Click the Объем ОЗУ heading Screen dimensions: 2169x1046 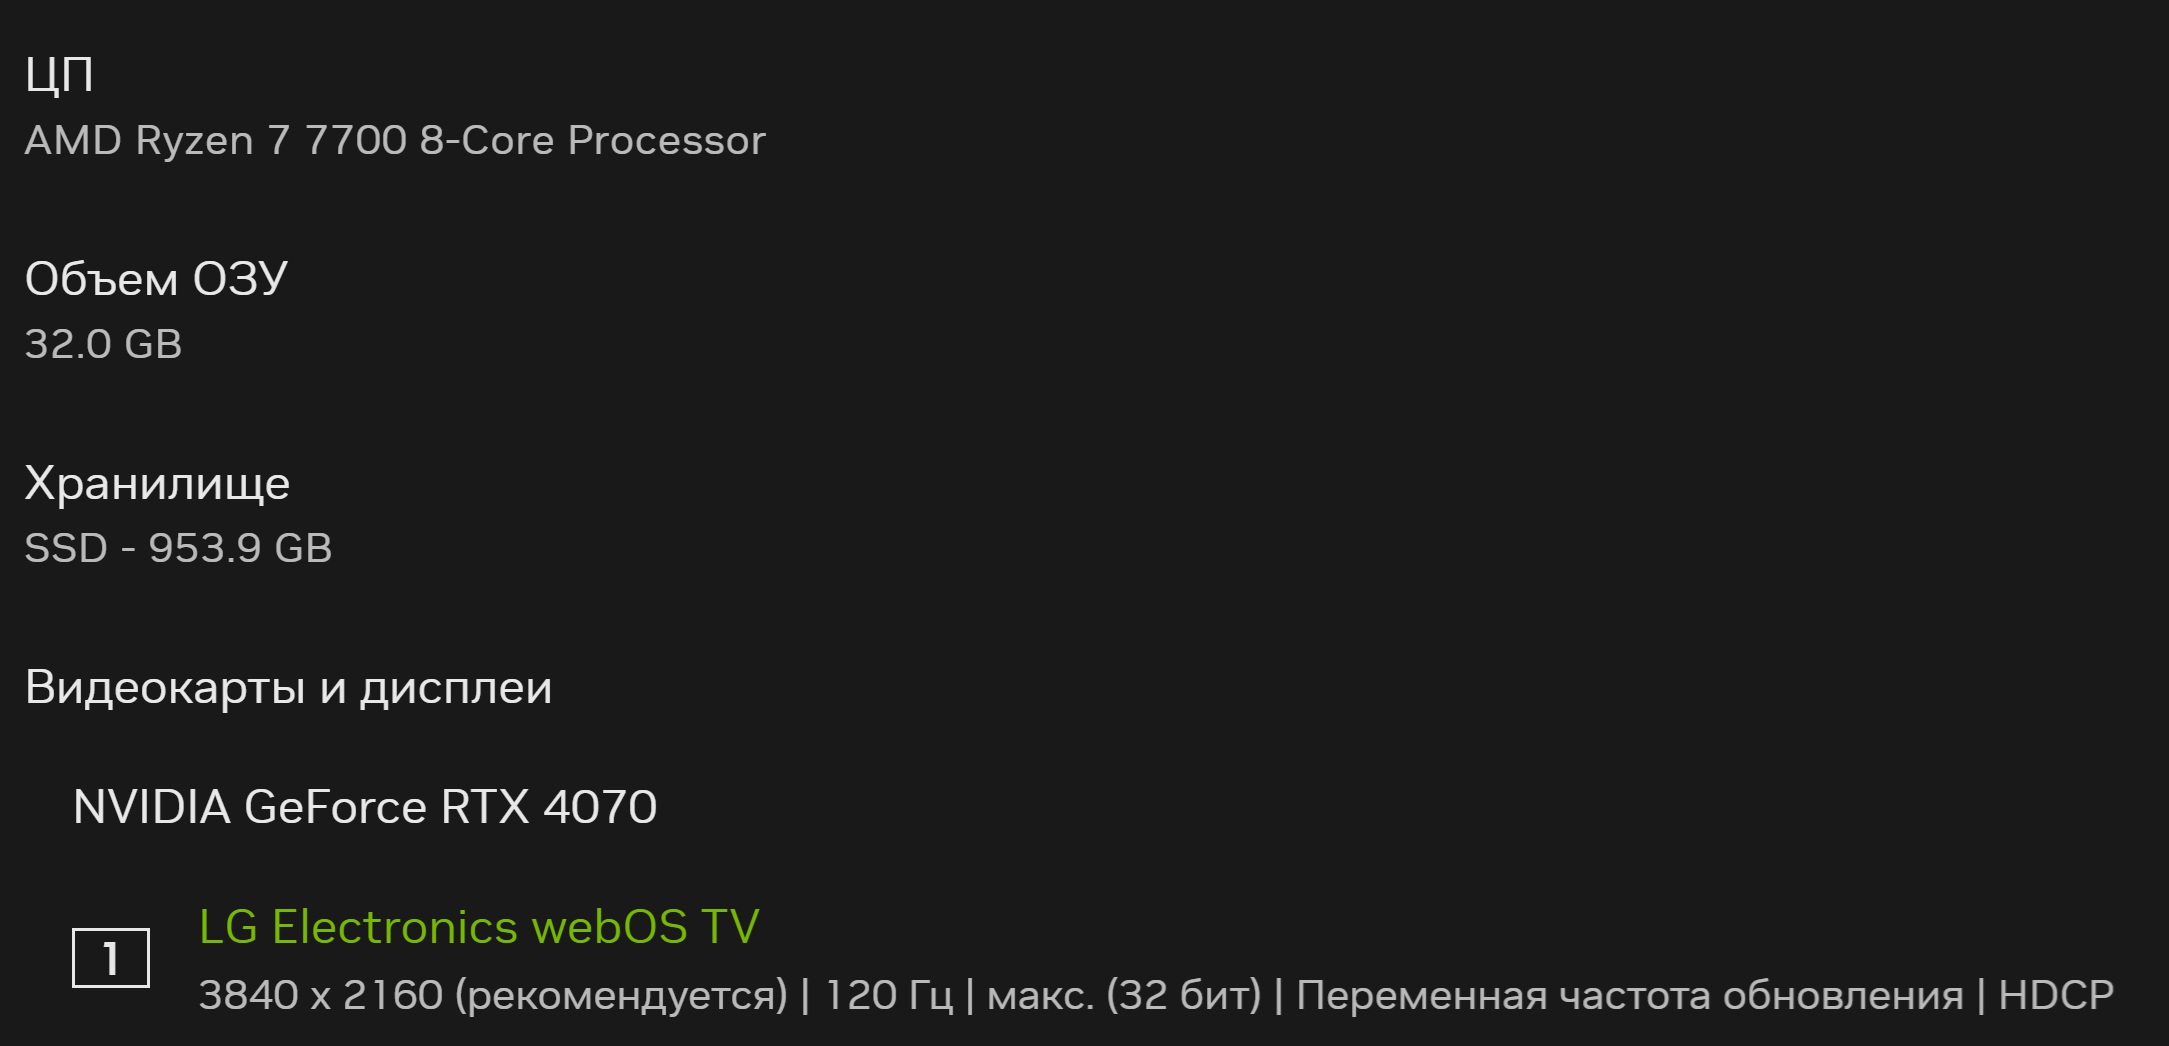coord(156,279)
